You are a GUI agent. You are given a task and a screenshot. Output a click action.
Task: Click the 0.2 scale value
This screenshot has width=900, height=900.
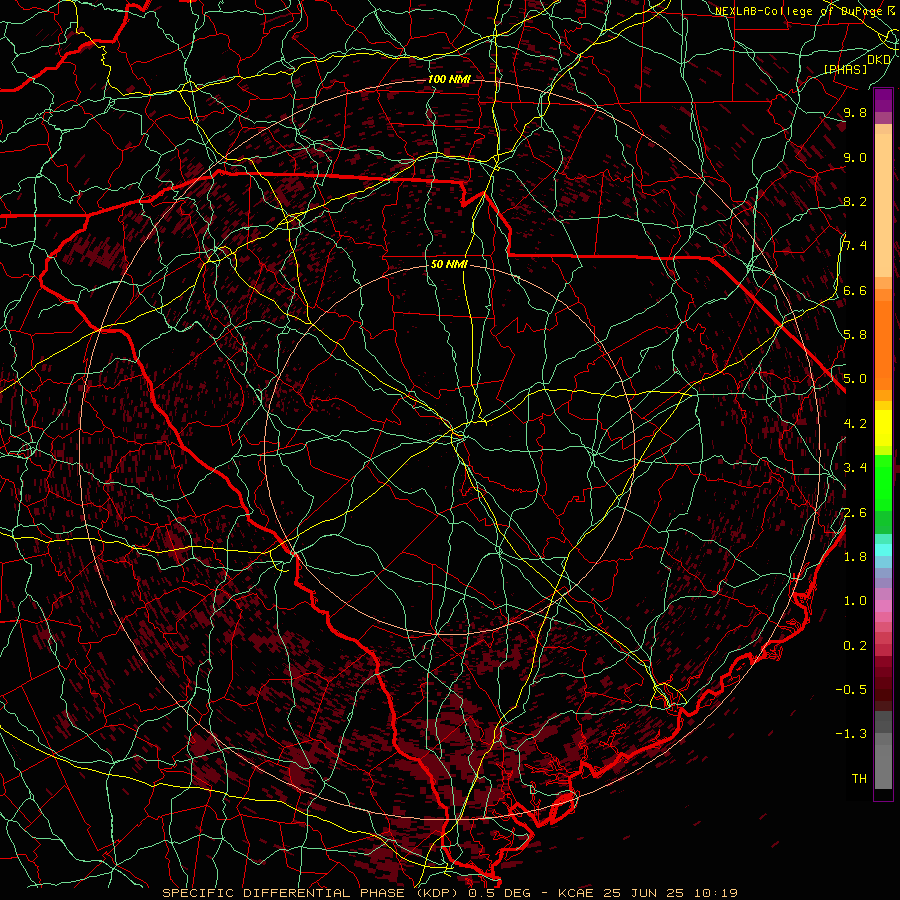point(855,646)
